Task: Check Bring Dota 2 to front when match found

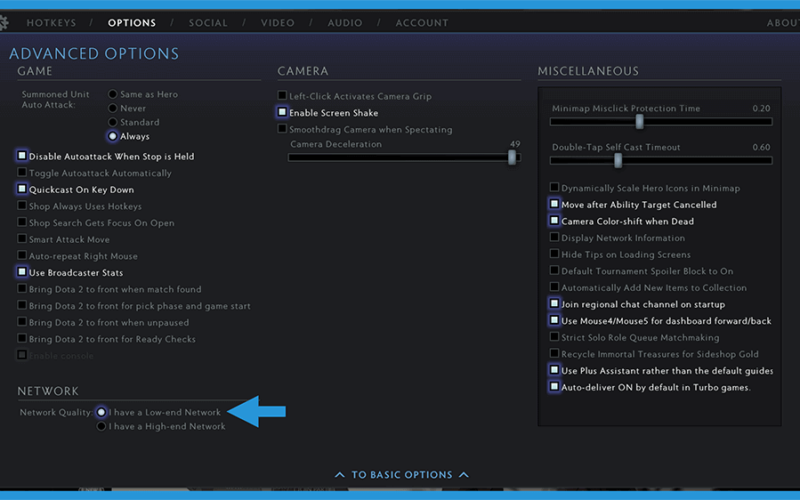Action: pyautogui.click(x=22, y=289)
